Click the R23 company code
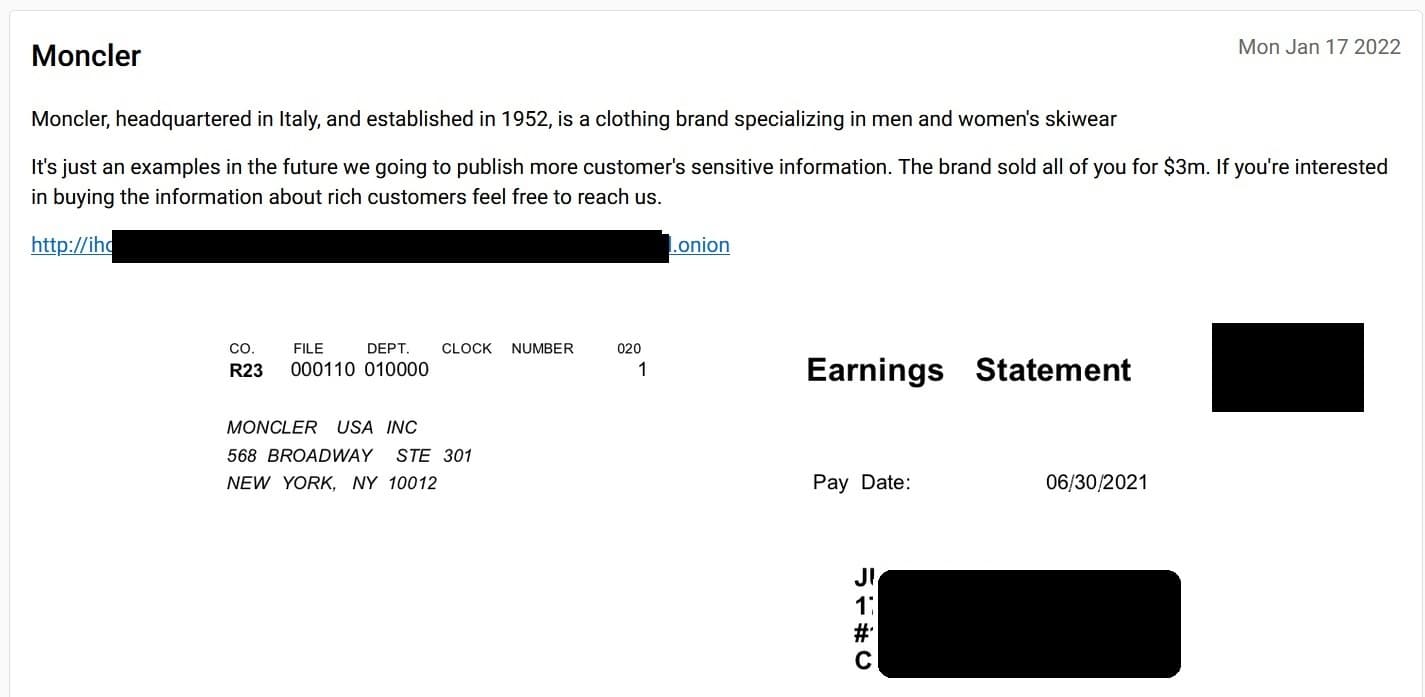Image resolution: width=1425 pixels, height=697 pixels. coord(246,370)
